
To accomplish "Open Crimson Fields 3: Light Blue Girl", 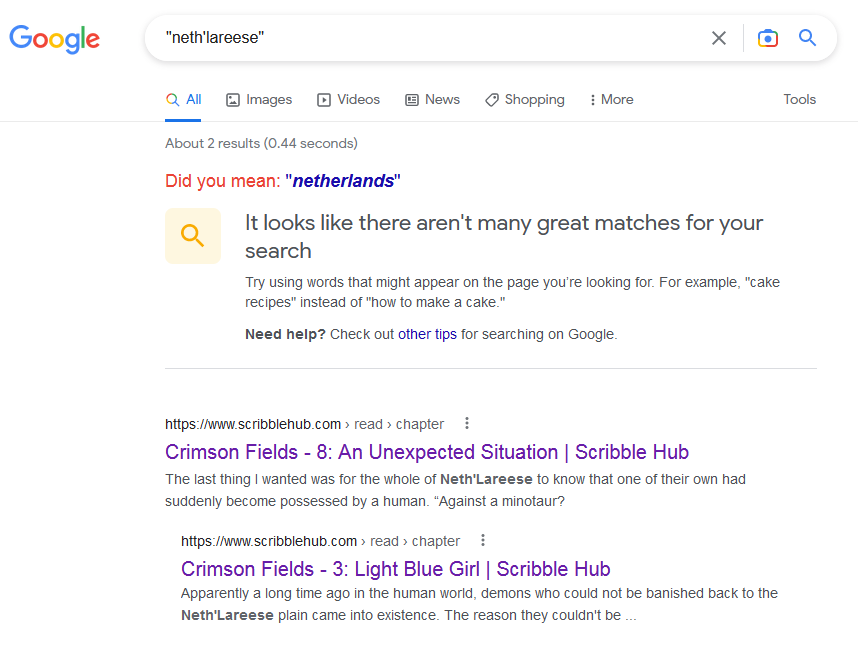I will click(x=395, y=569).
